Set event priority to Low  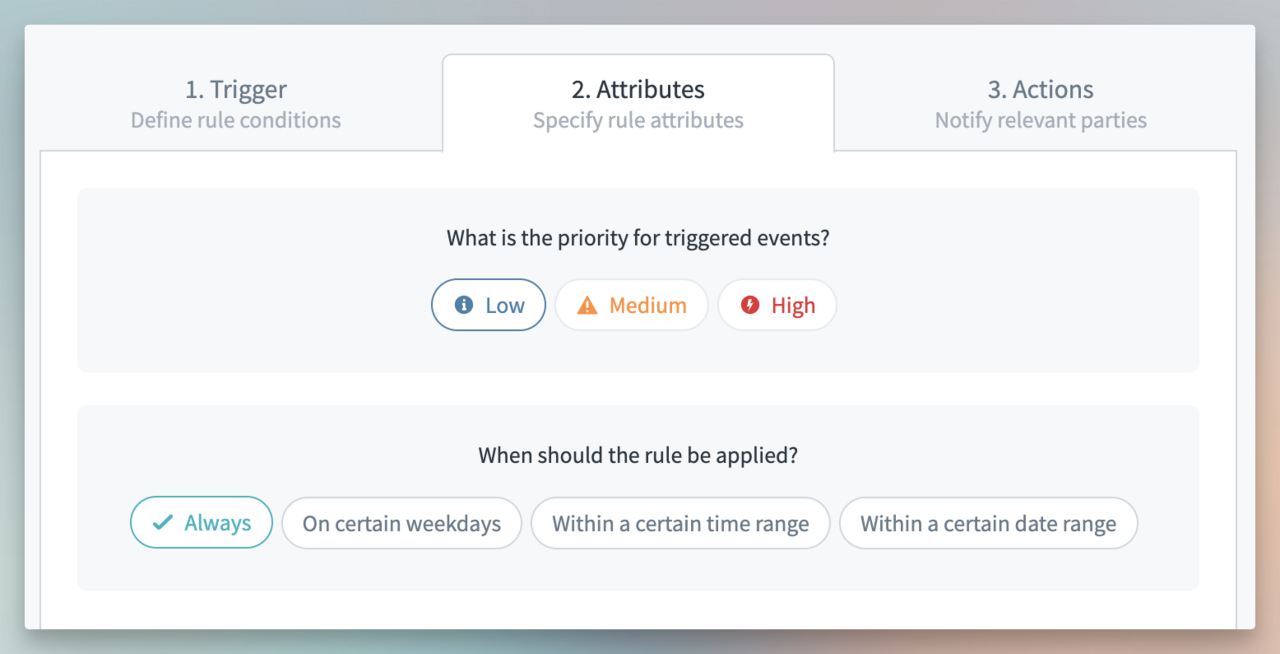489,305
